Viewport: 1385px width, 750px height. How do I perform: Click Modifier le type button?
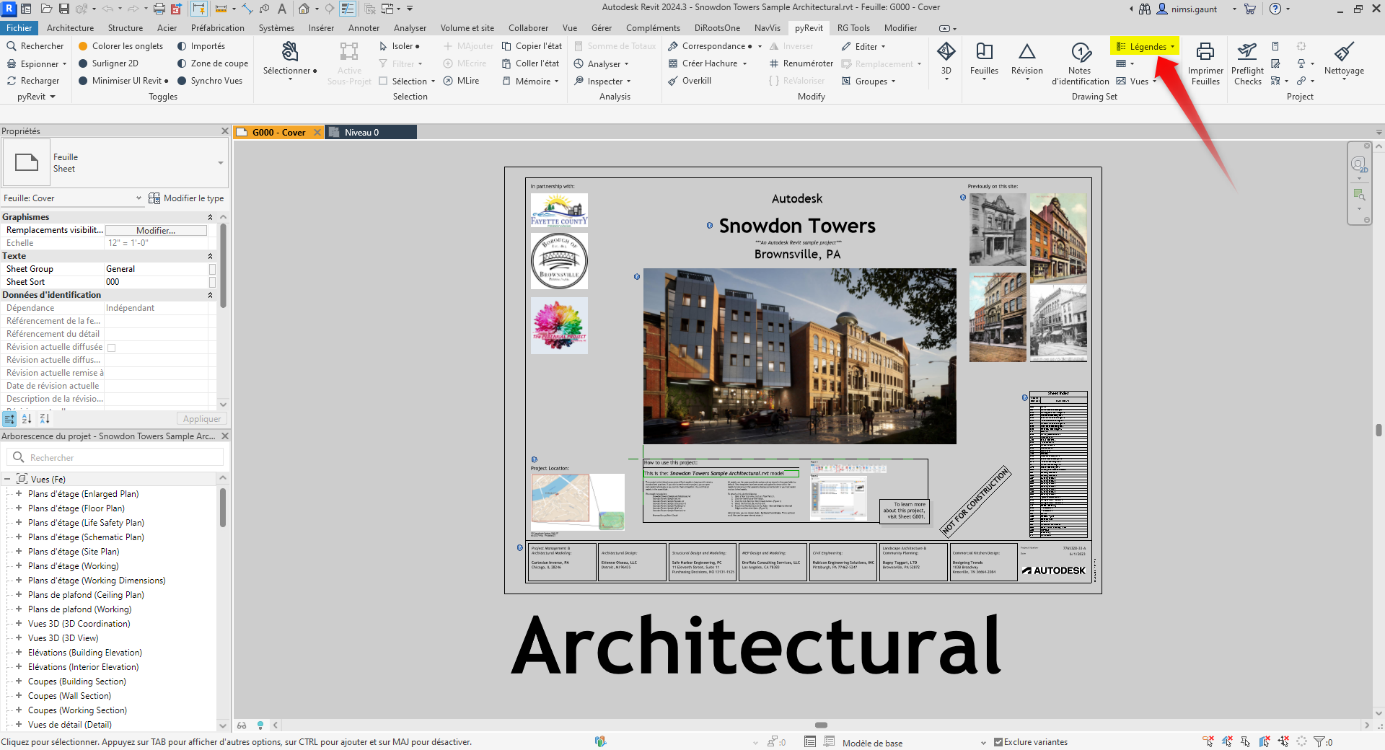click(187, 198)
